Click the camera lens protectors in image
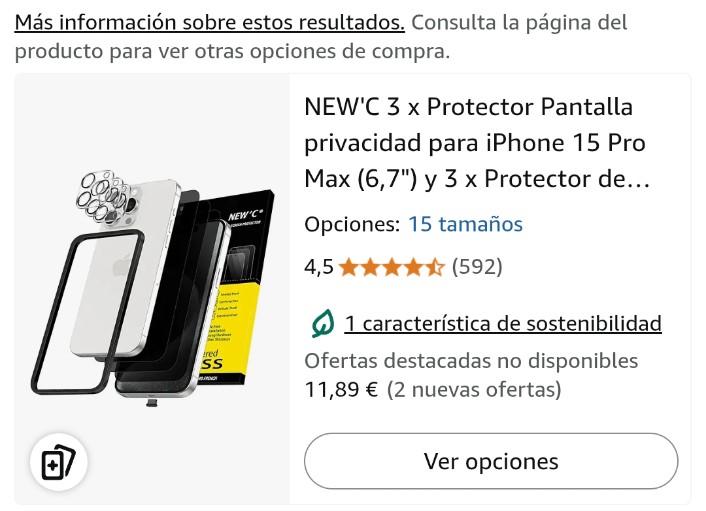The height and width of the screenshot is (511, 706). click(104, 195)
